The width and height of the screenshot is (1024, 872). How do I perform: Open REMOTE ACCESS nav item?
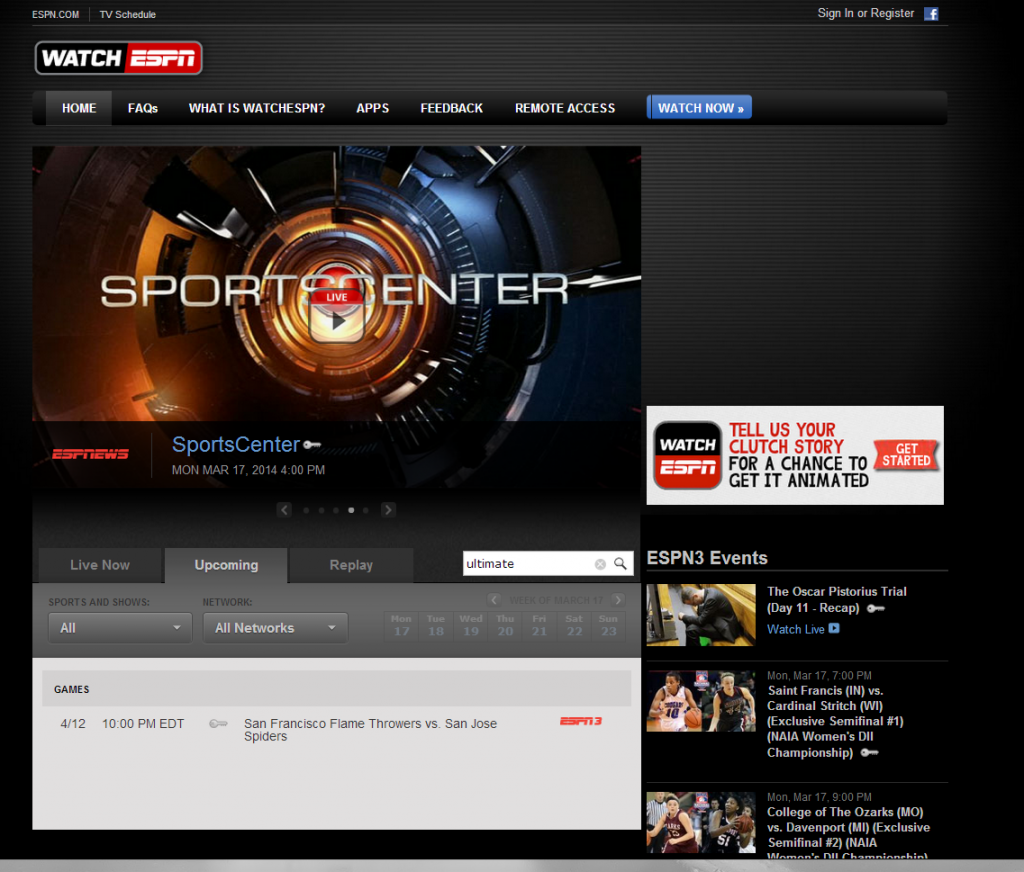click(565, 108)
